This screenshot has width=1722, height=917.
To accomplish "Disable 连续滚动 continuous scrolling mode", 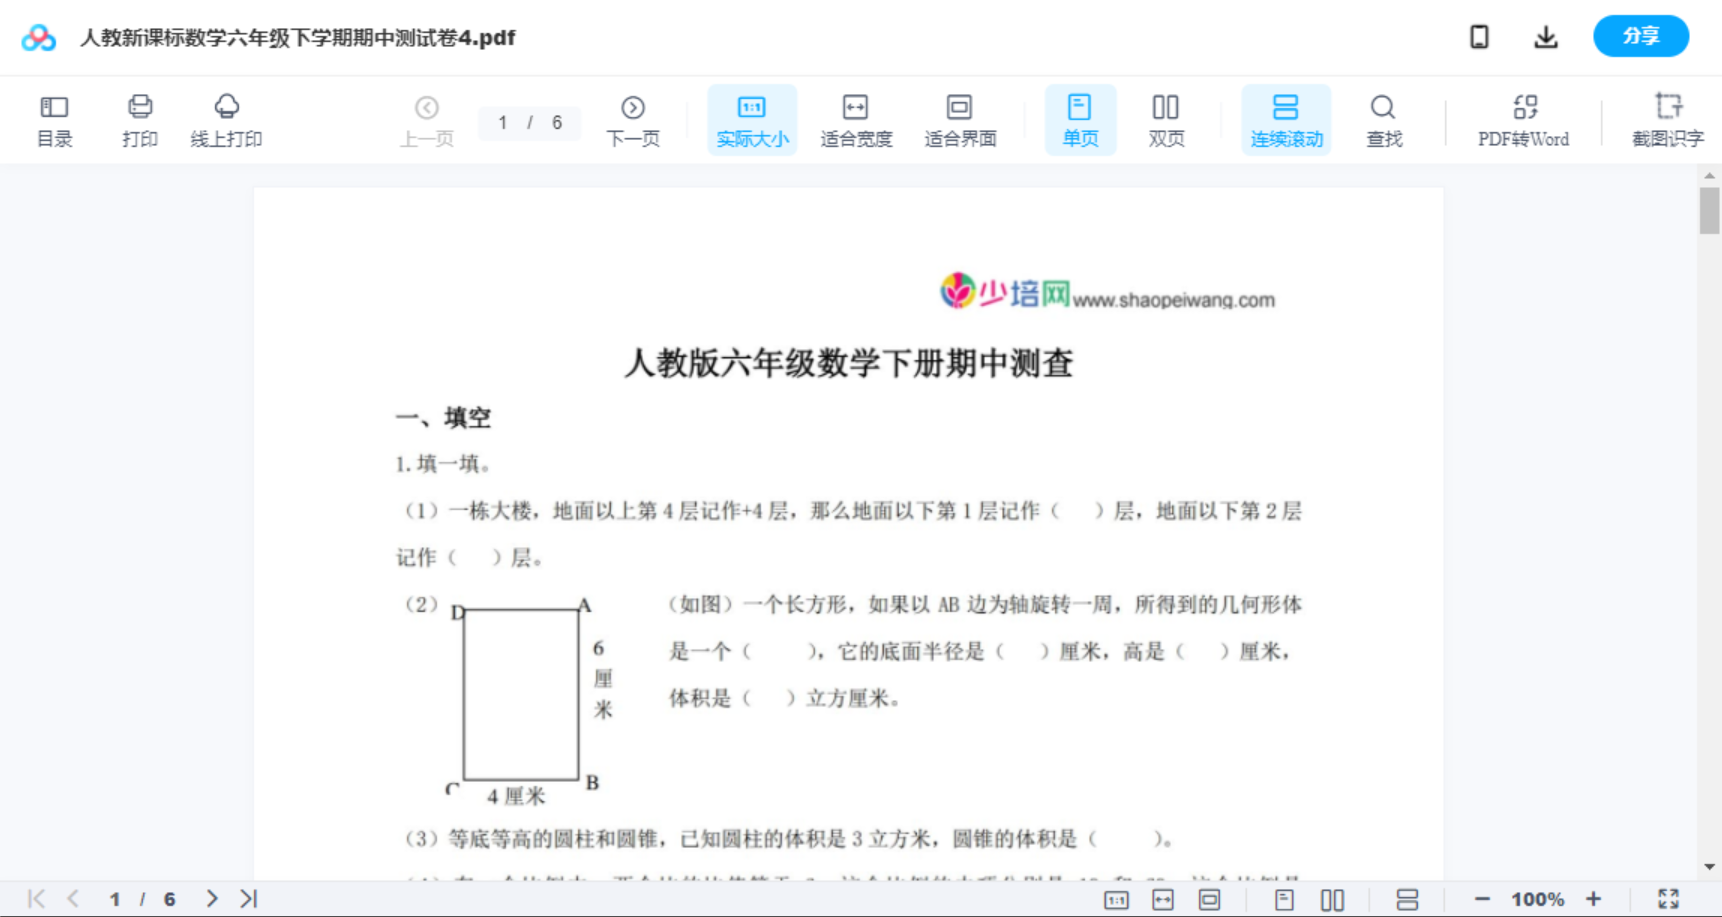I will coord(1286,120).
